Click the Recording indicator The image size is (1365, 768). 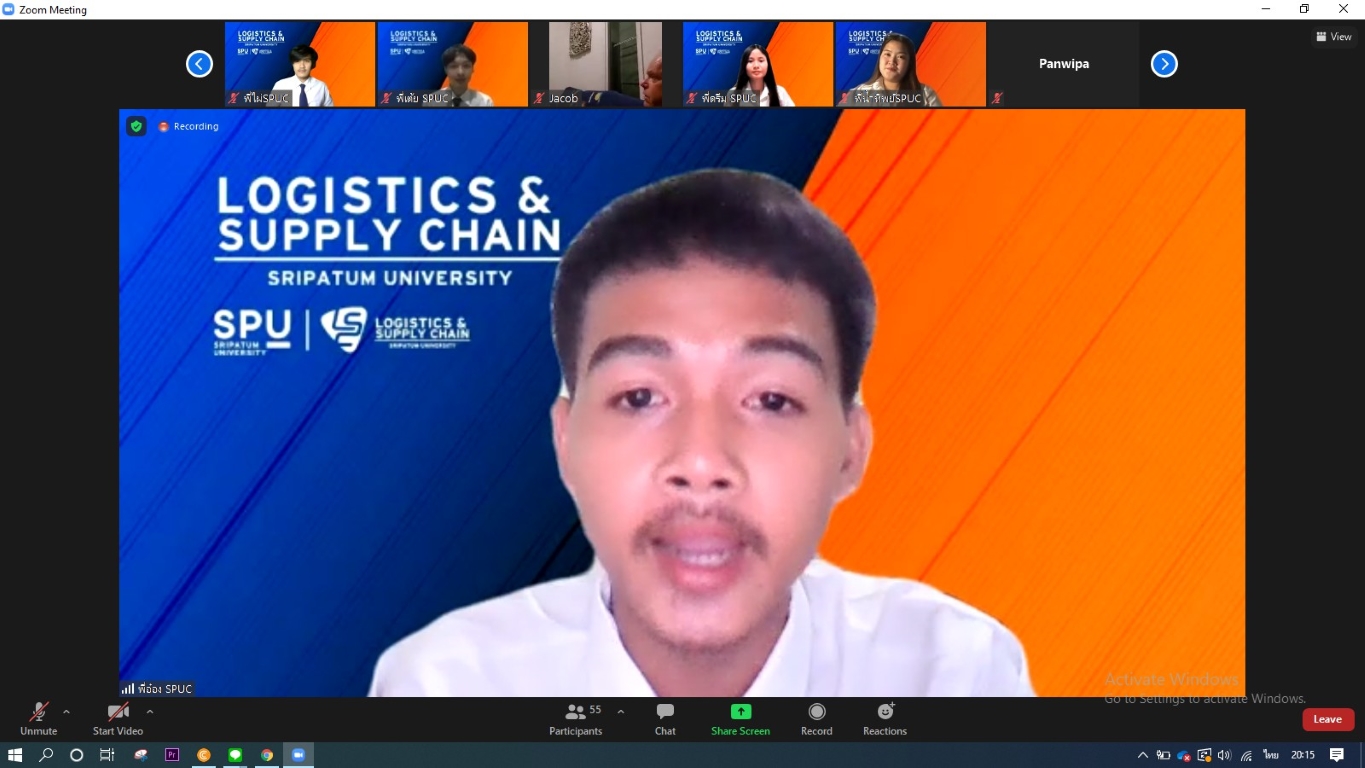188,127
